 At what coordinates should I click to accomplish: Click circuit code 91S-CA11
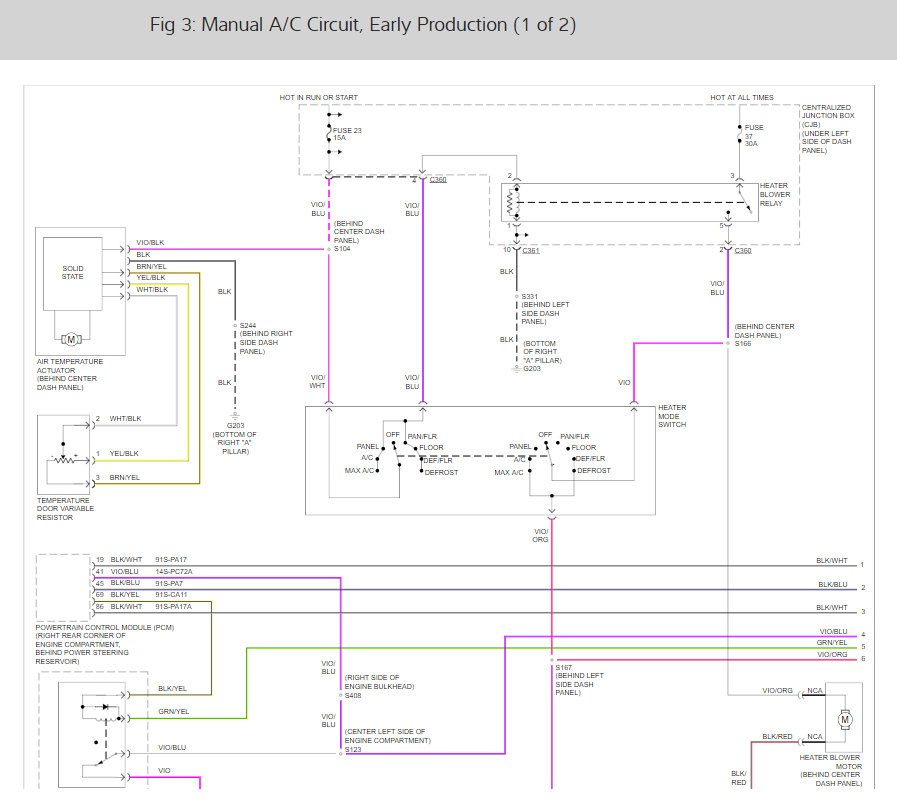171,595
